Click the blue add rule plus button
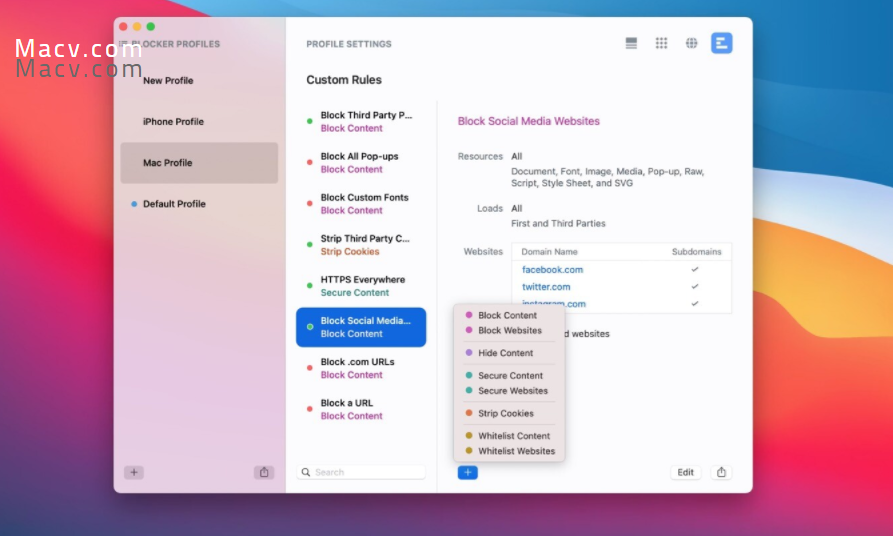This screenshot has width=893, height=536. (x=468, y=472)
